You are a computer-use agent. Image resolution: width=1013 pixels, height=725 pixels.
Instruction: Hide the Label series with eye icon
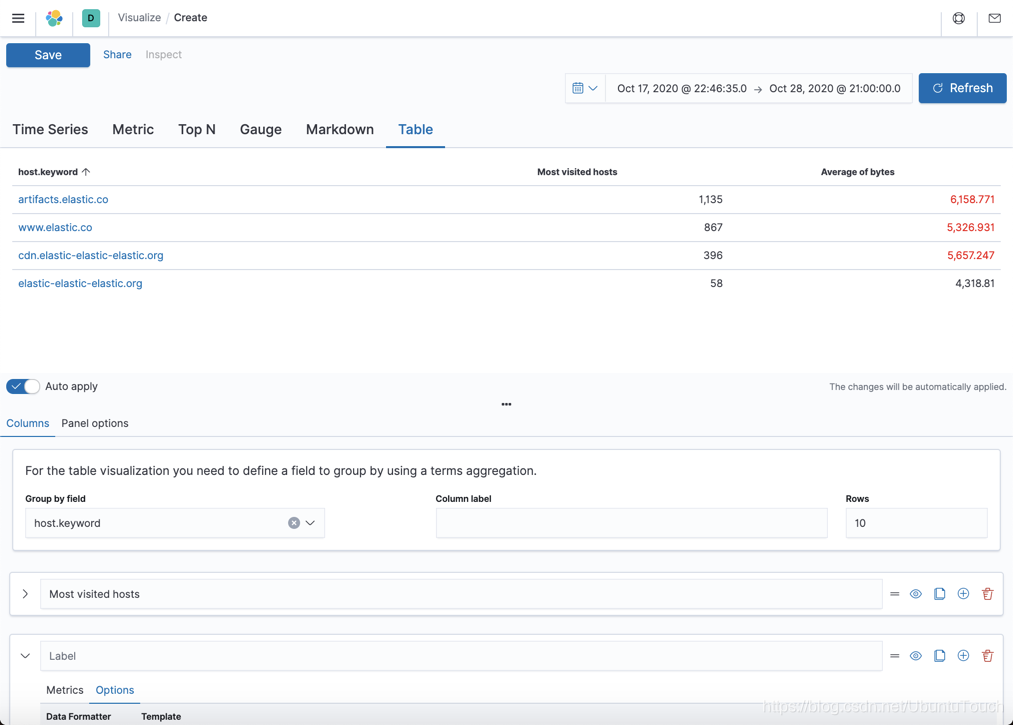click(916, 656)
